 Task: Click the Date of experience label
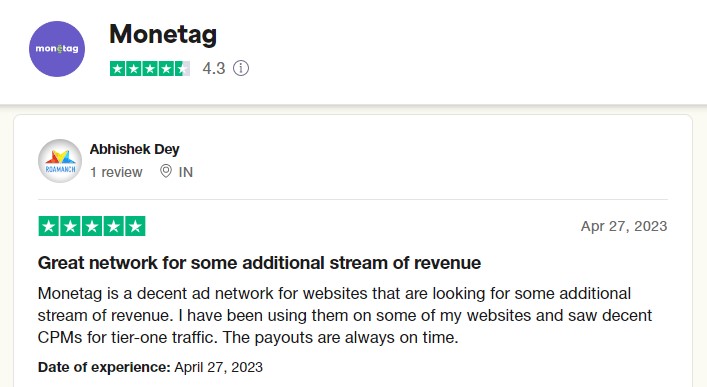[x=104, y=367]
